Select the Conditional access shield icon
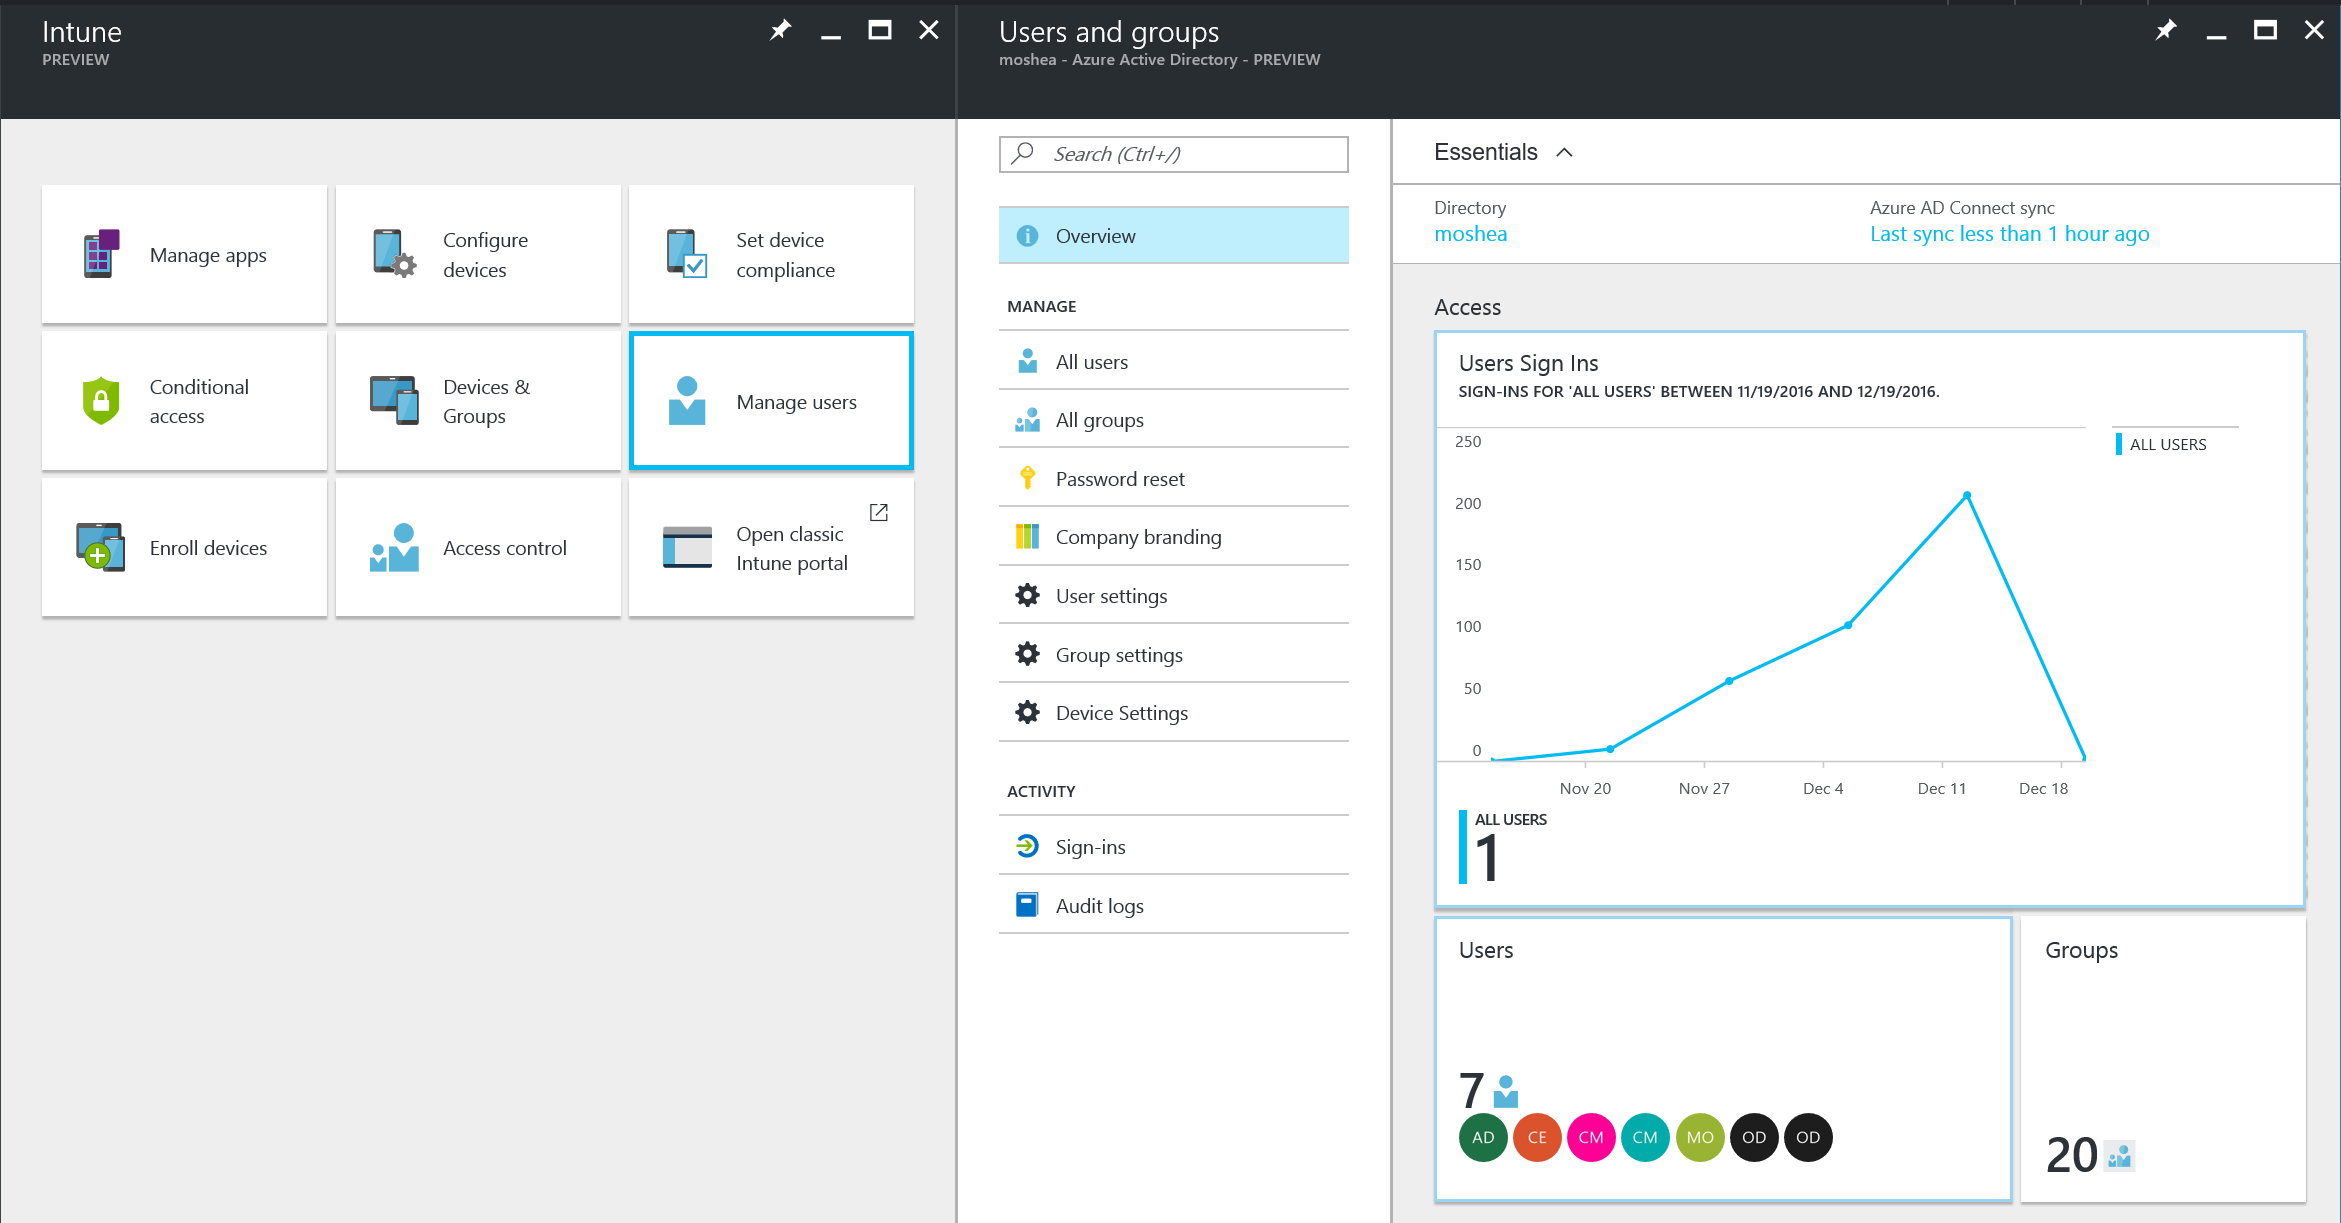This screenshot has height=1223, width=2341. 101,401
